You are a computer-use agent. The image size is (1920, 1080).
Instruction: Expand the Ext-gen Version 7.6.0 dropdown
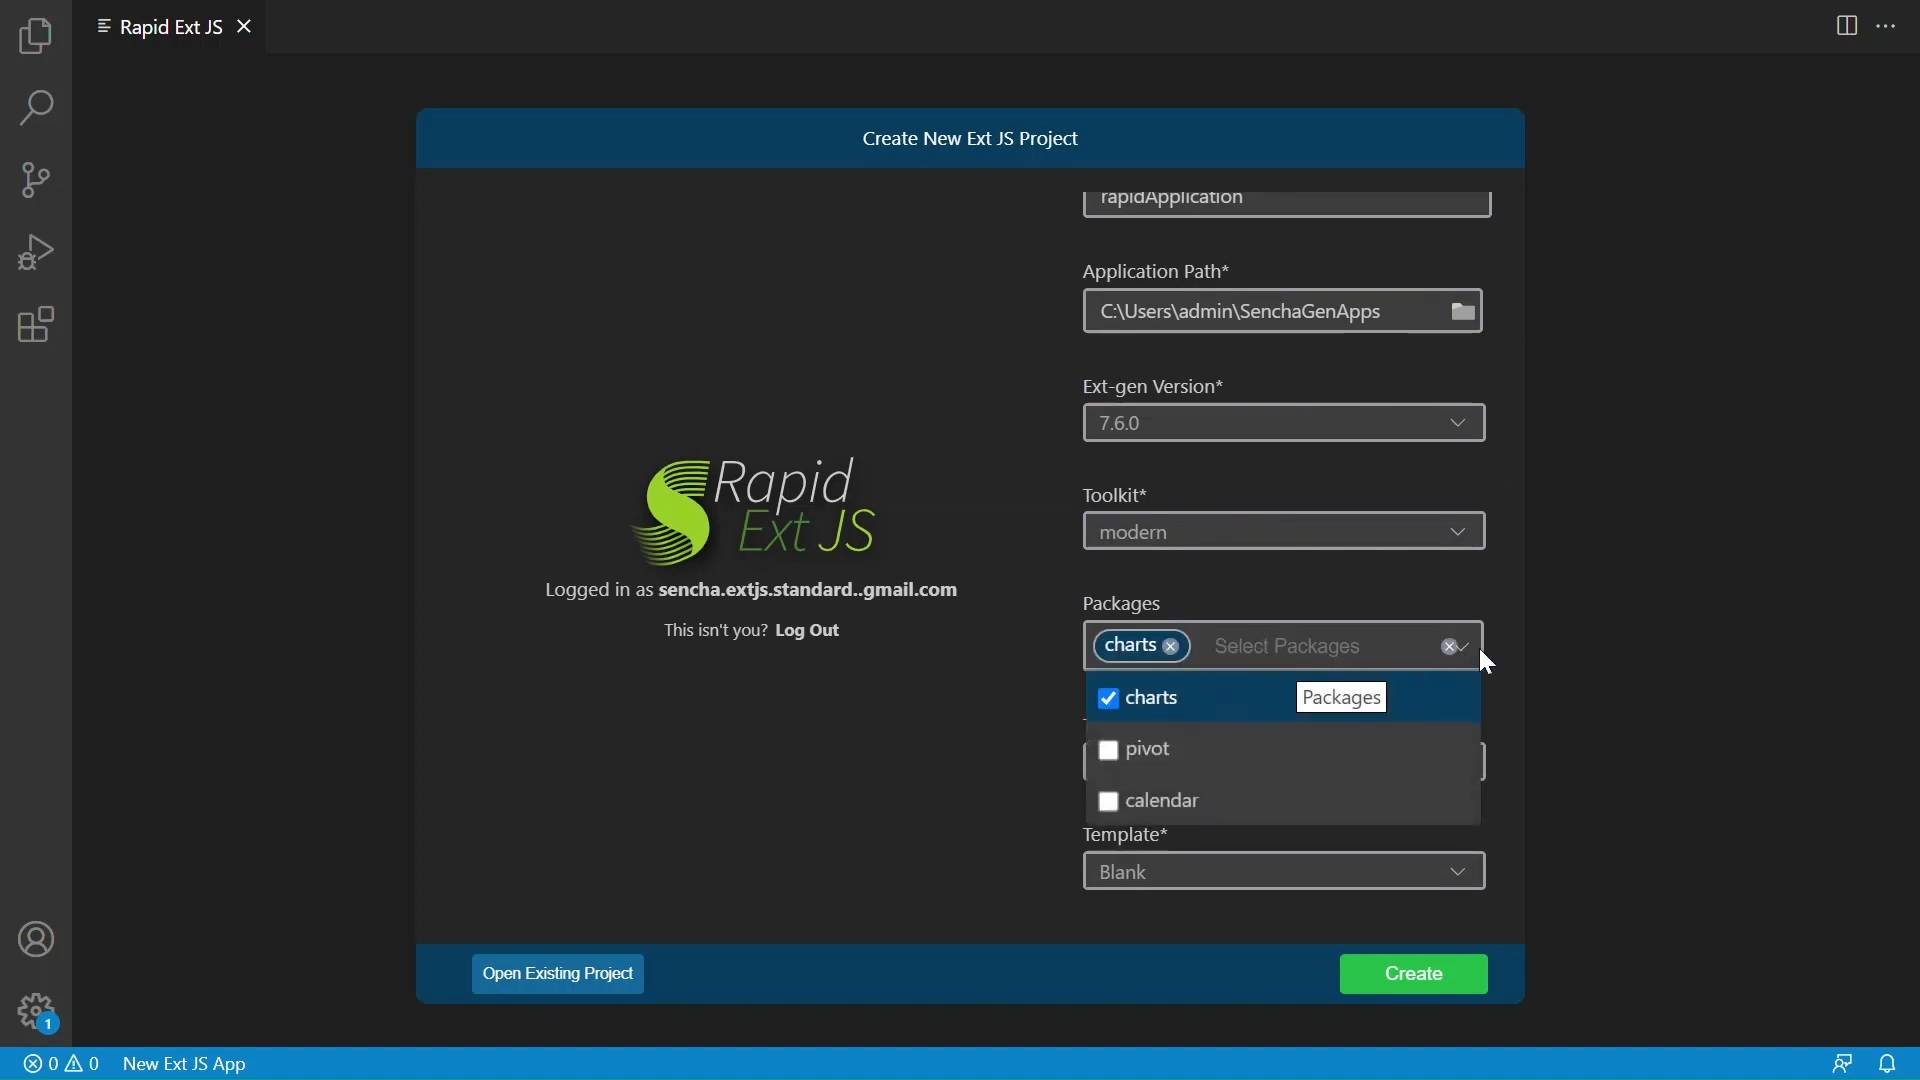point(1458,424)
